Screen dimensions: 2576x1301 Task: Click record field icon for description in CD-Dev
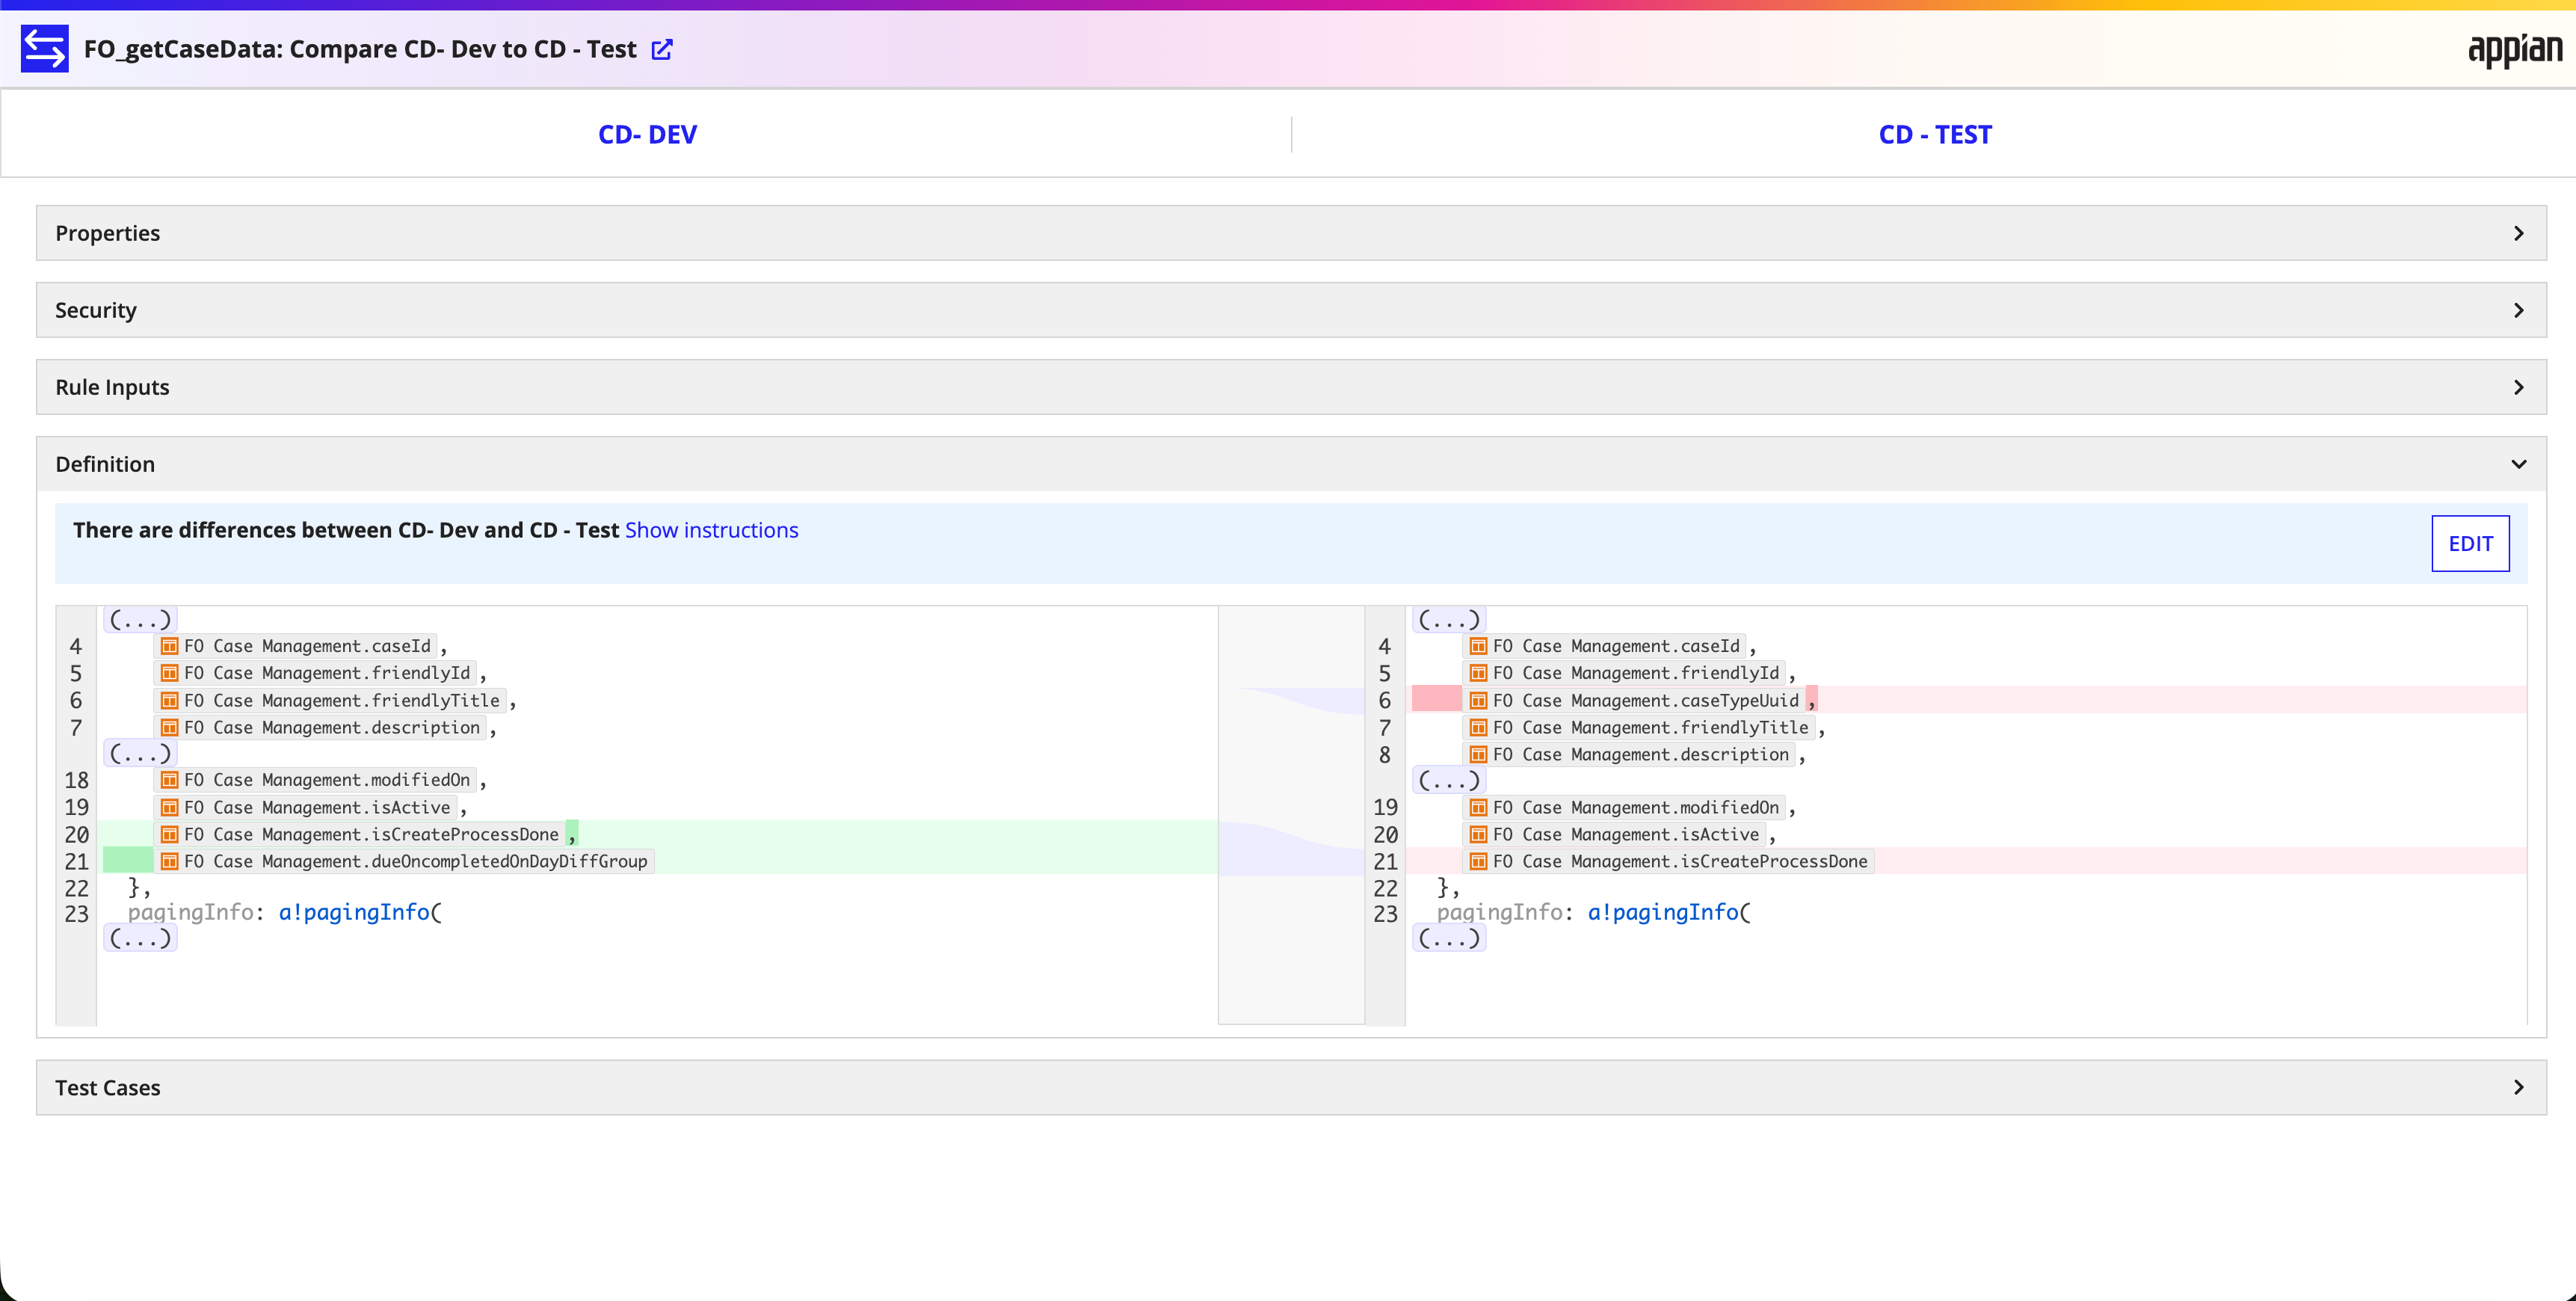pos(170,727)
